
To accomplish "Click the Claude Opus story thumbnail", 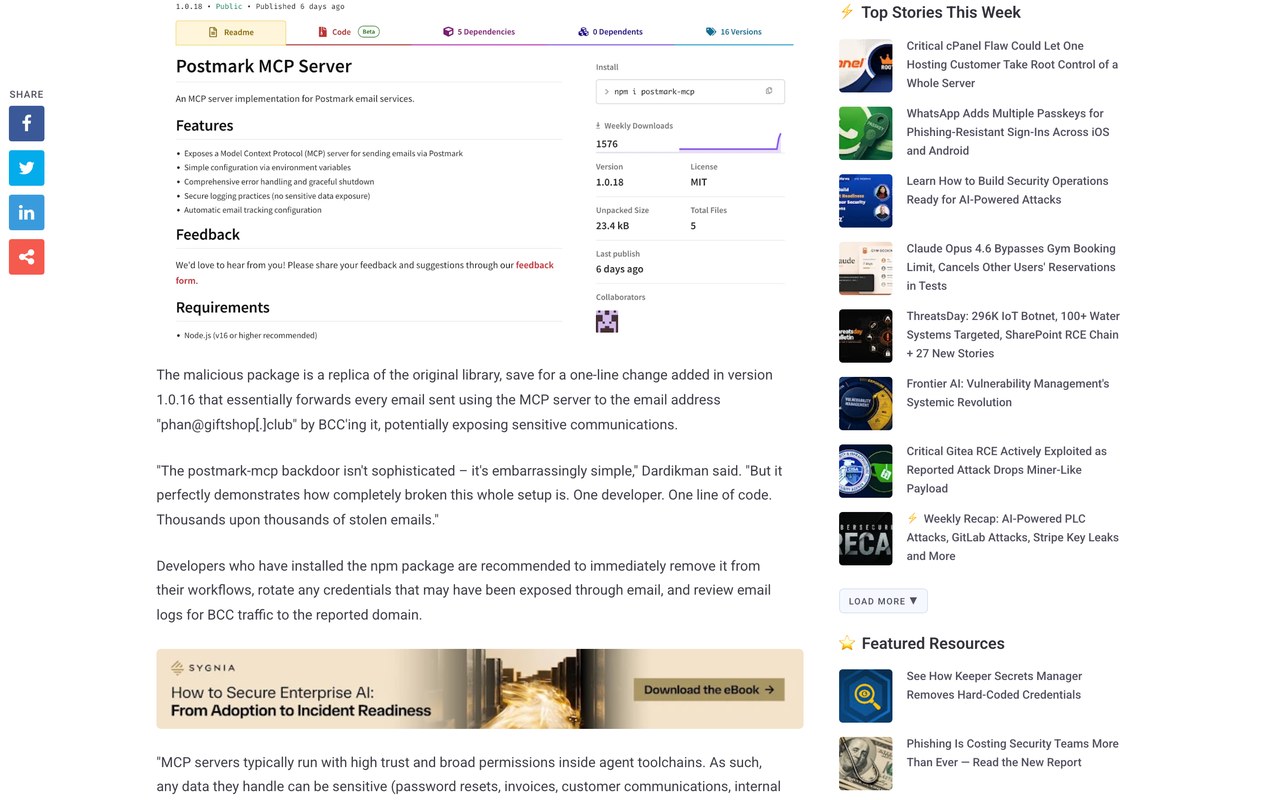I will [866, 268].
